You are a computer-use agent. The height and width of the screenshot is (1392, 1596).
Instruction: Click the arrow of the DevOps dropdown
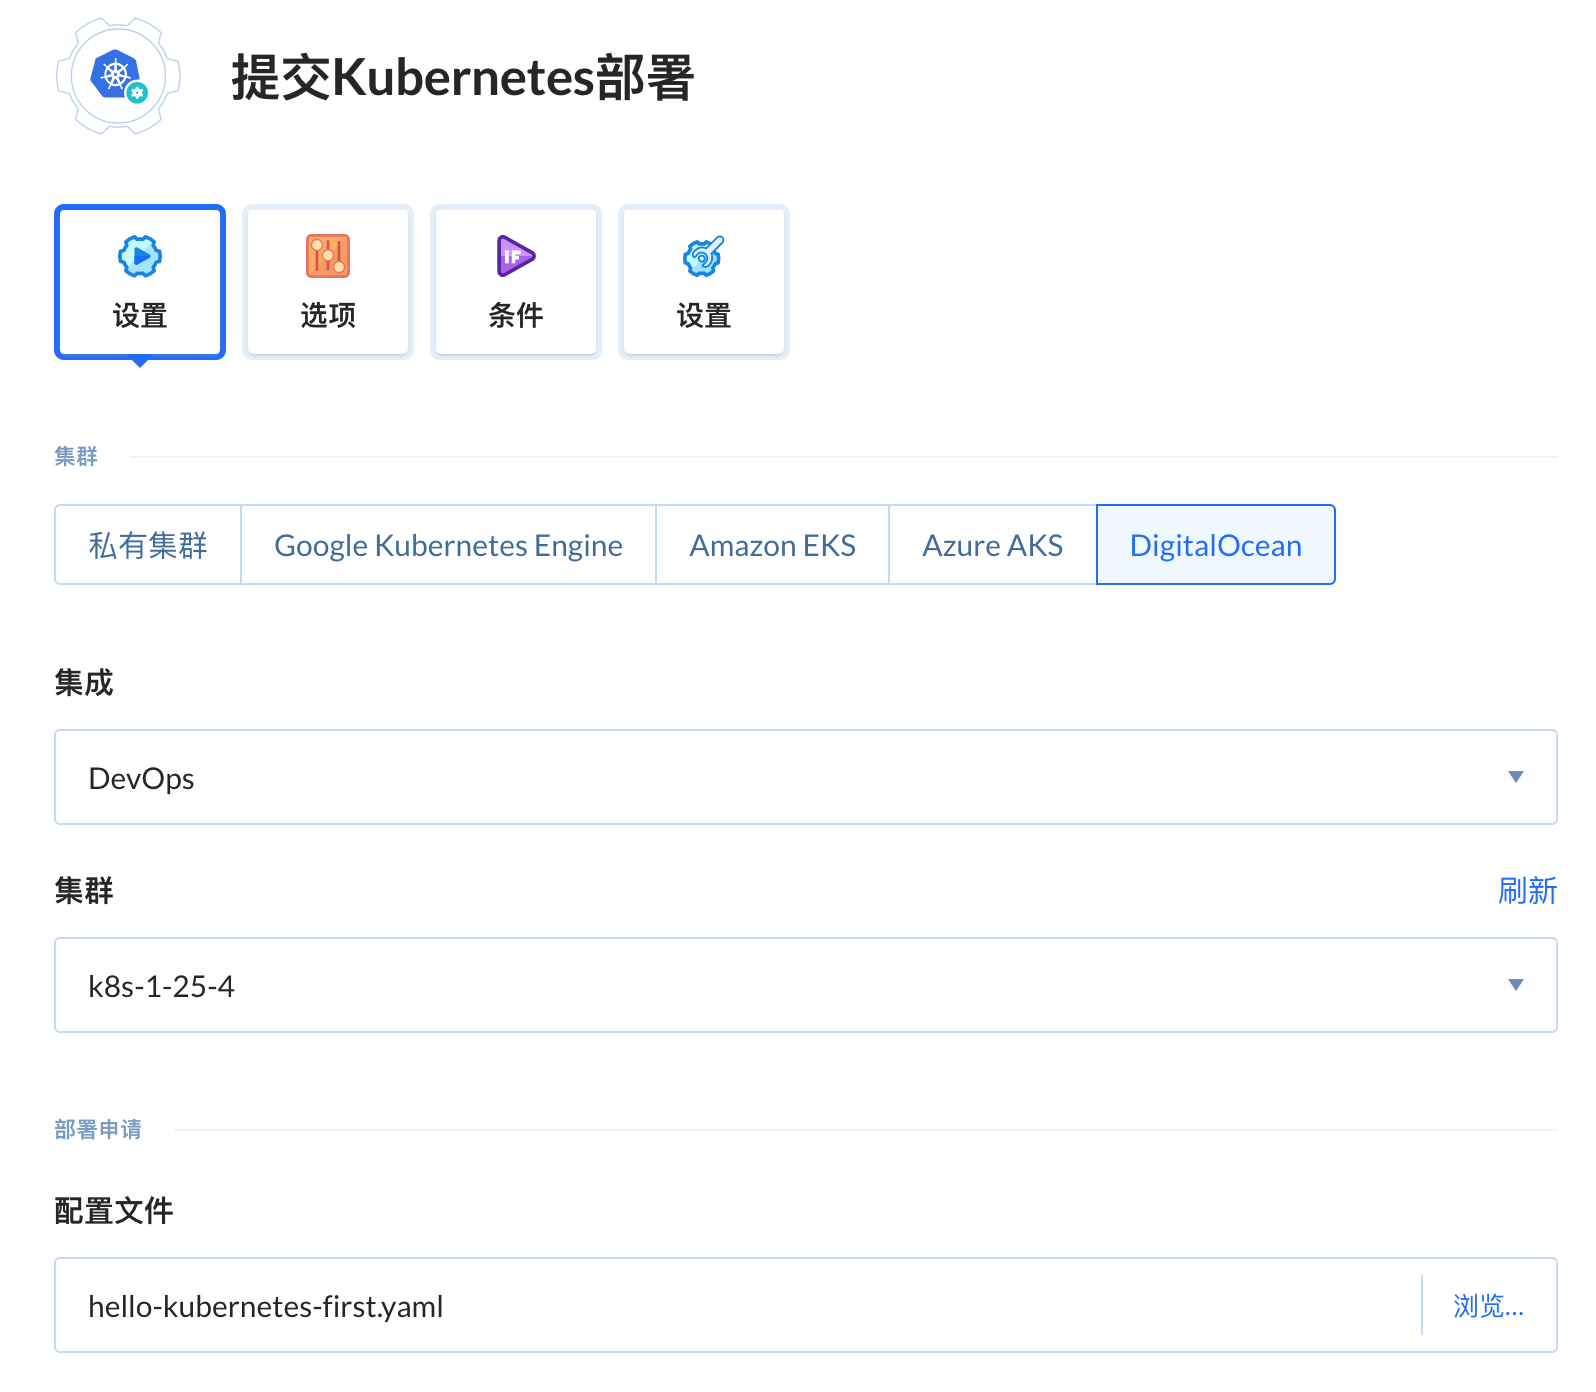coord(1516,777)
